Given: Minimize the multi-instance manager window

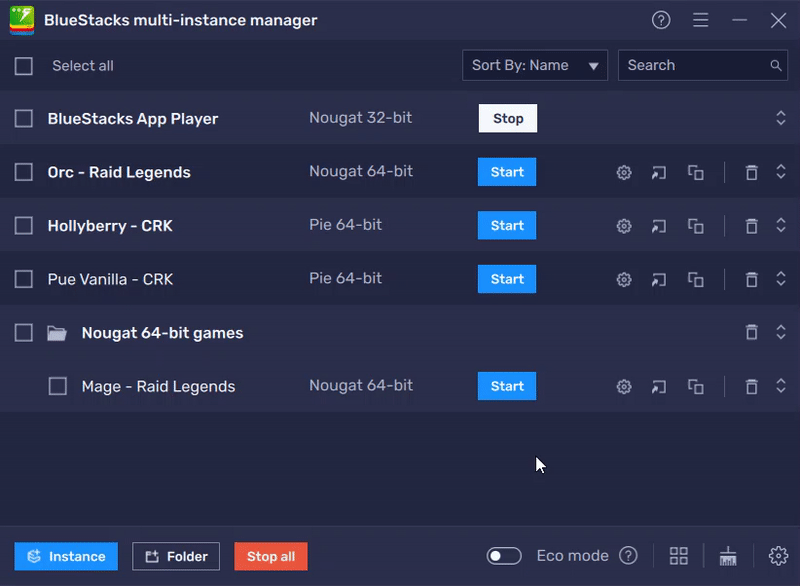Looking at the screenshot, I should click(x=739, y=20).
